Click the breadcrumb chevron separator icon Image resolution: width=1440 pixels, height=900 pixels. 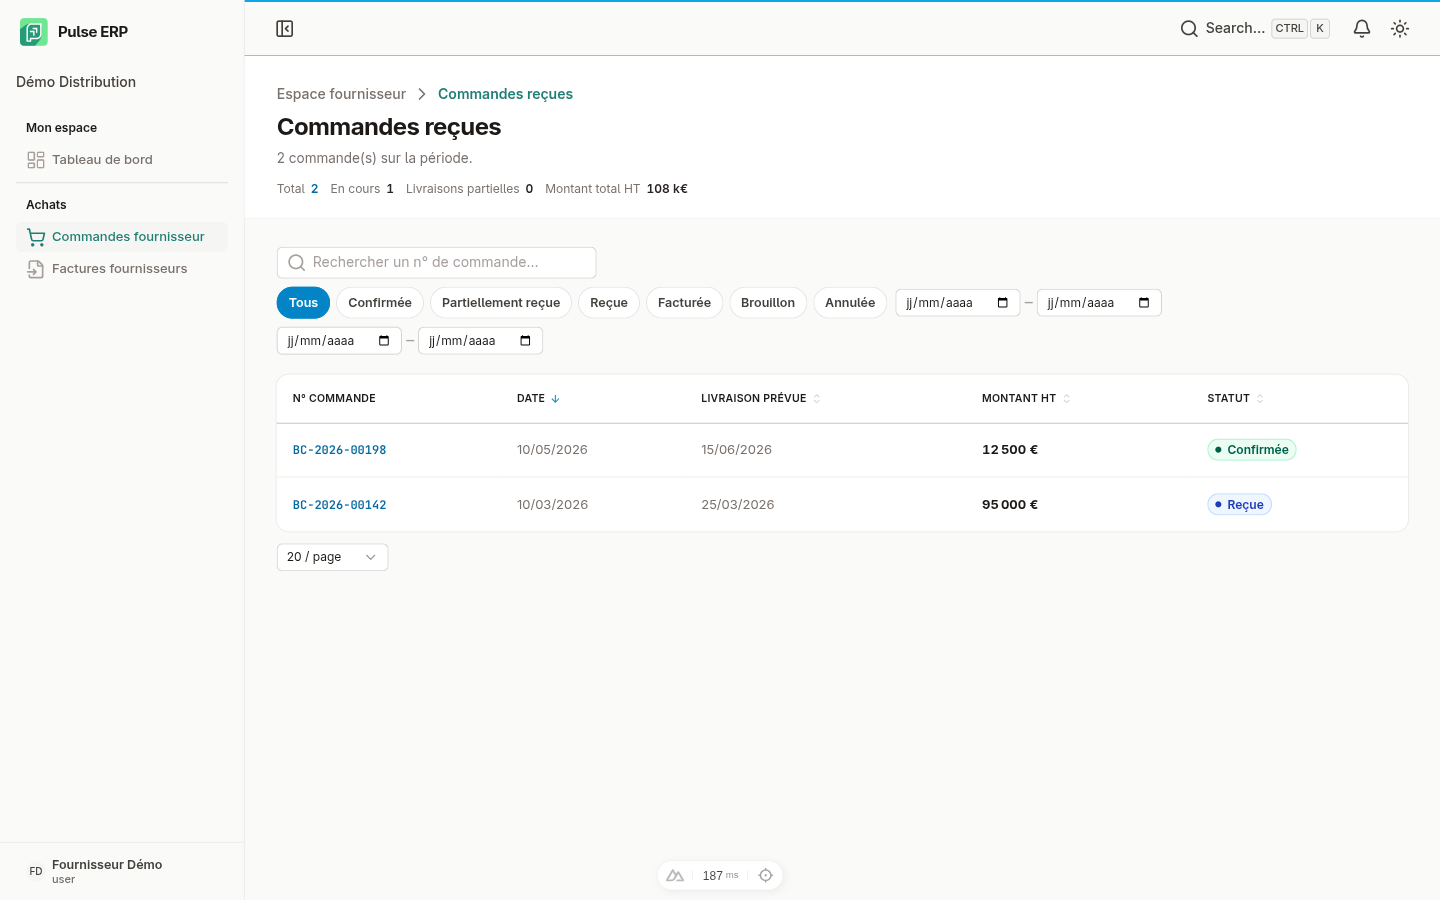tap(422, 94)
